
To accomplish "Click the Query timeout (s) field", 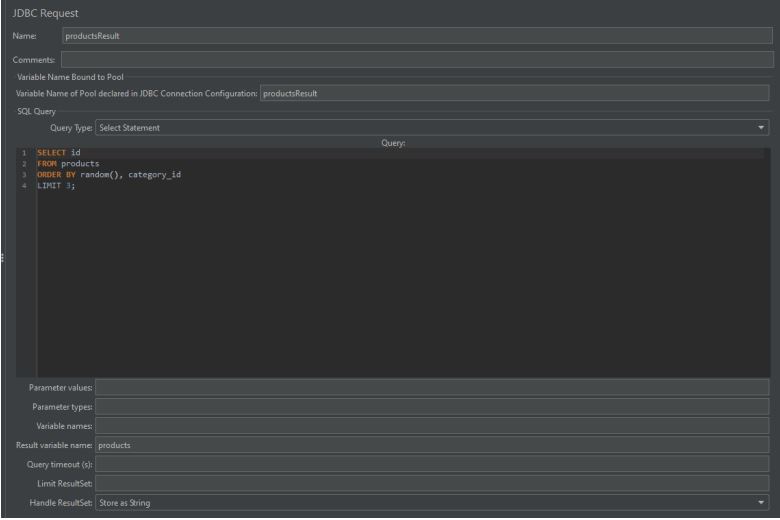I will click(x=430, y=463).
